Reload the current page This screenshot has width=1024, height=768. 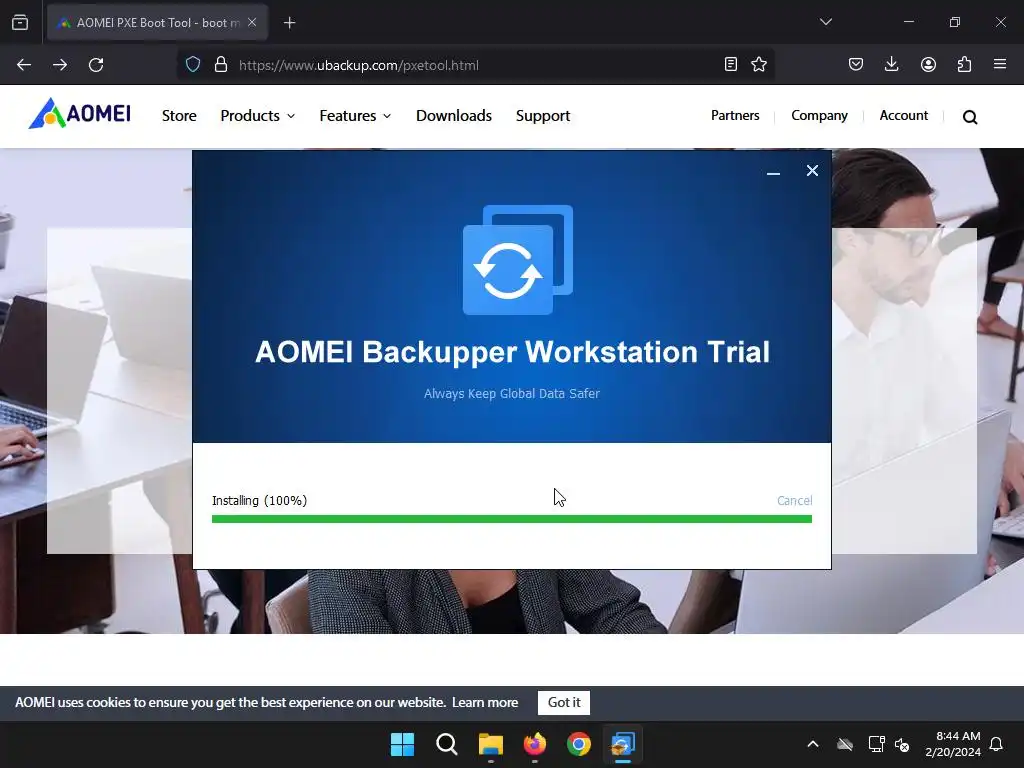96,65
